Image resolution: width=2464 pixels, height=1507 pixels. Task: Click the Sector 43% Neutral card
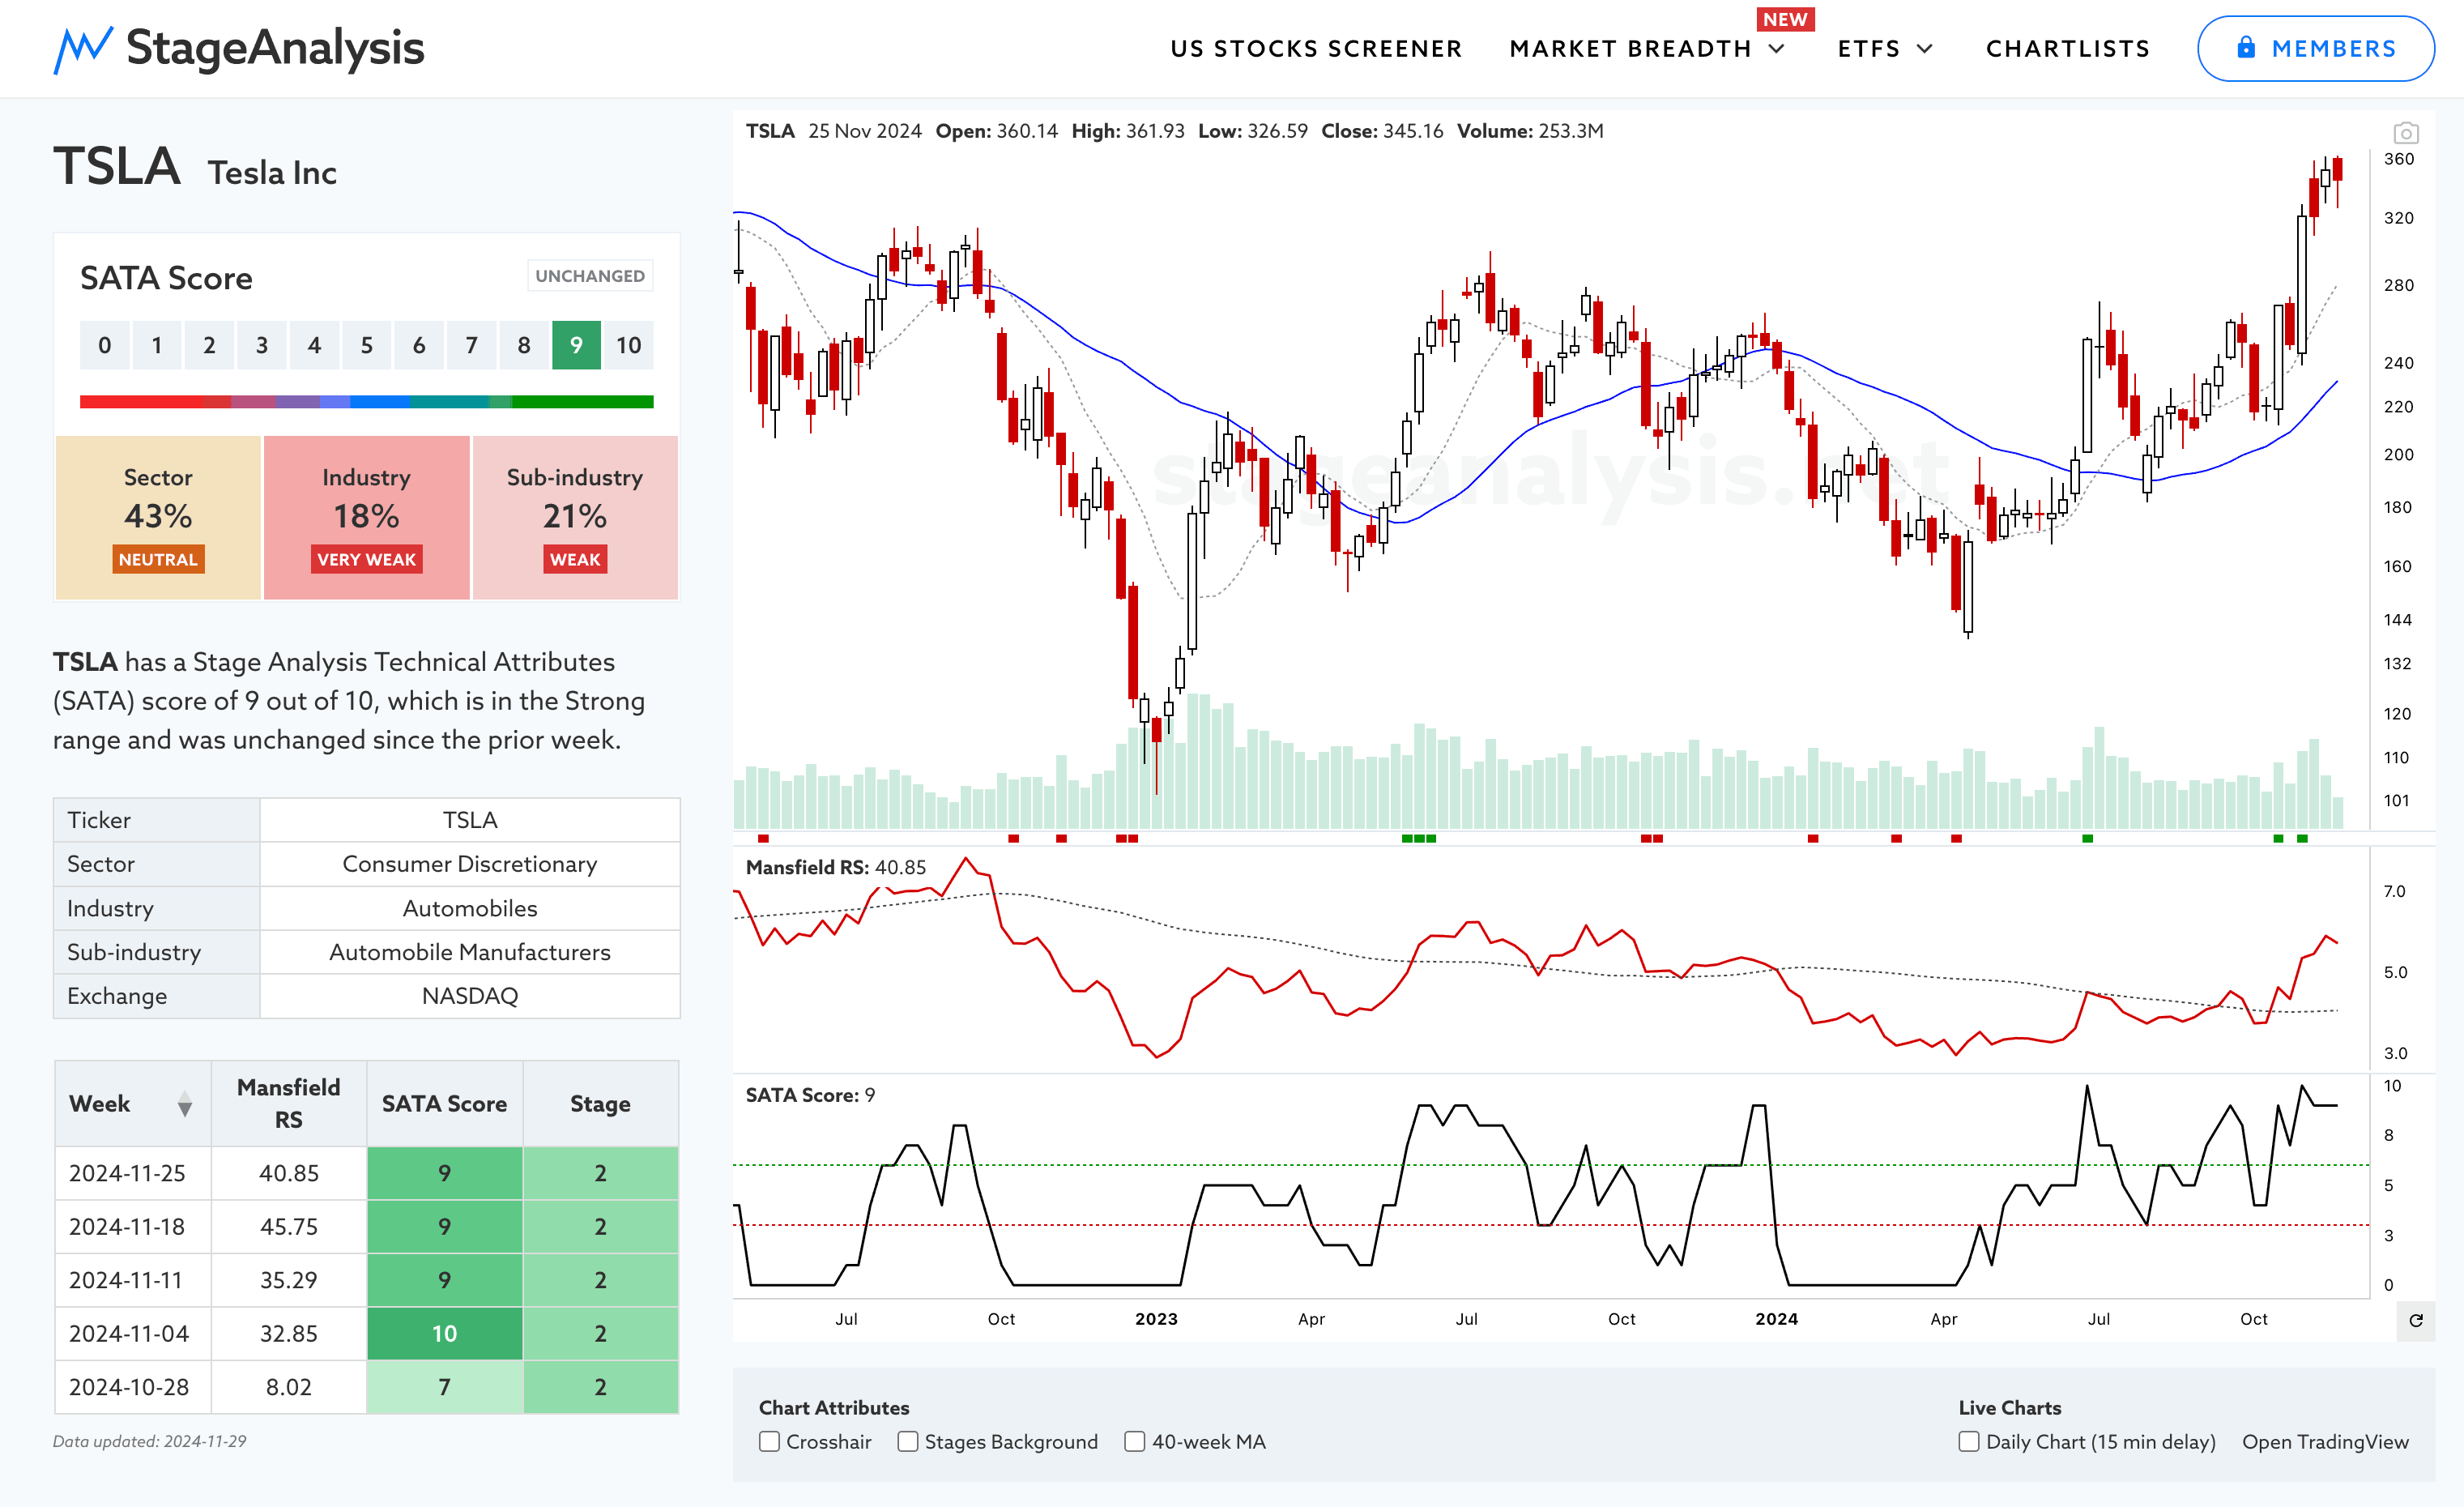(158, 517)
